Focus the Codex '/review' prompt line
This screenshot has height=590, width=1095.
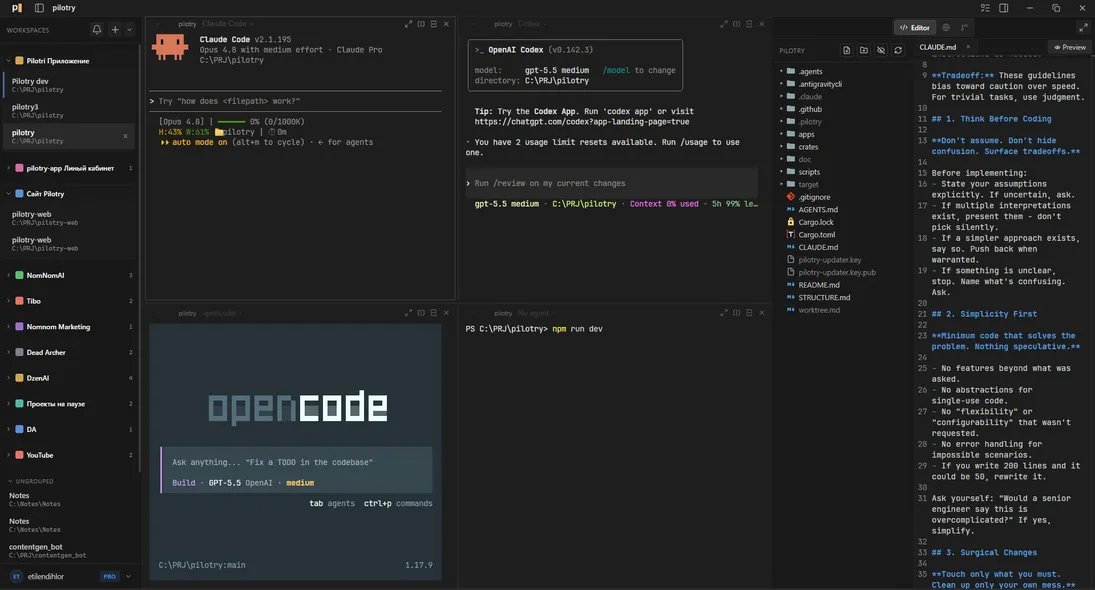point(612,183)
